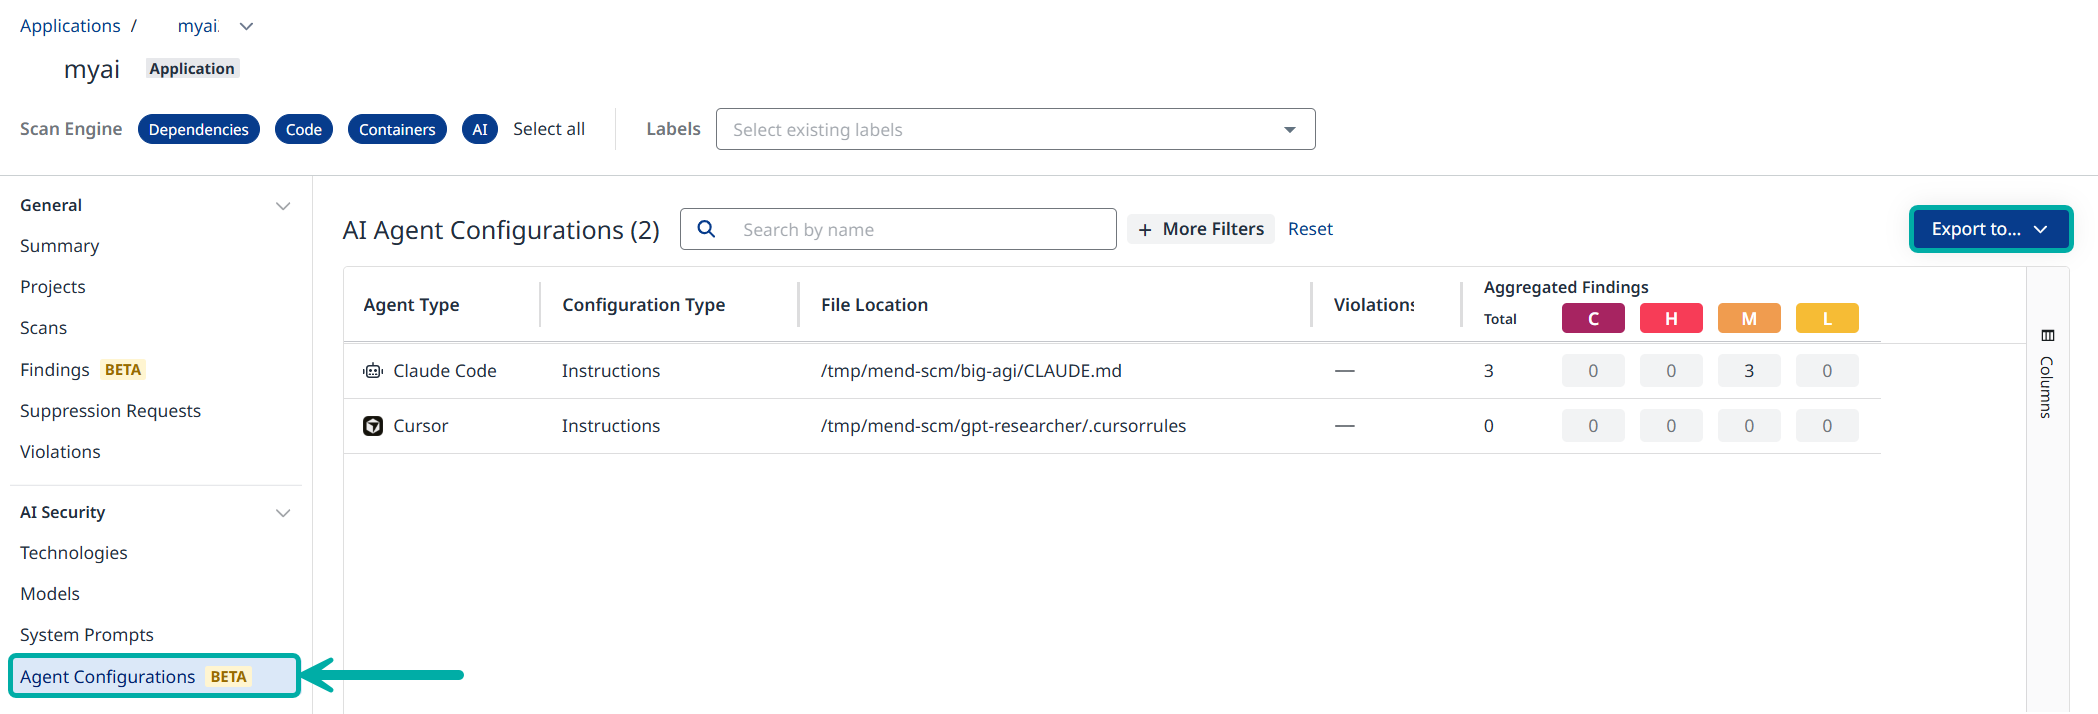Click total findings 3 for Claude Code

coord(1489,371)
